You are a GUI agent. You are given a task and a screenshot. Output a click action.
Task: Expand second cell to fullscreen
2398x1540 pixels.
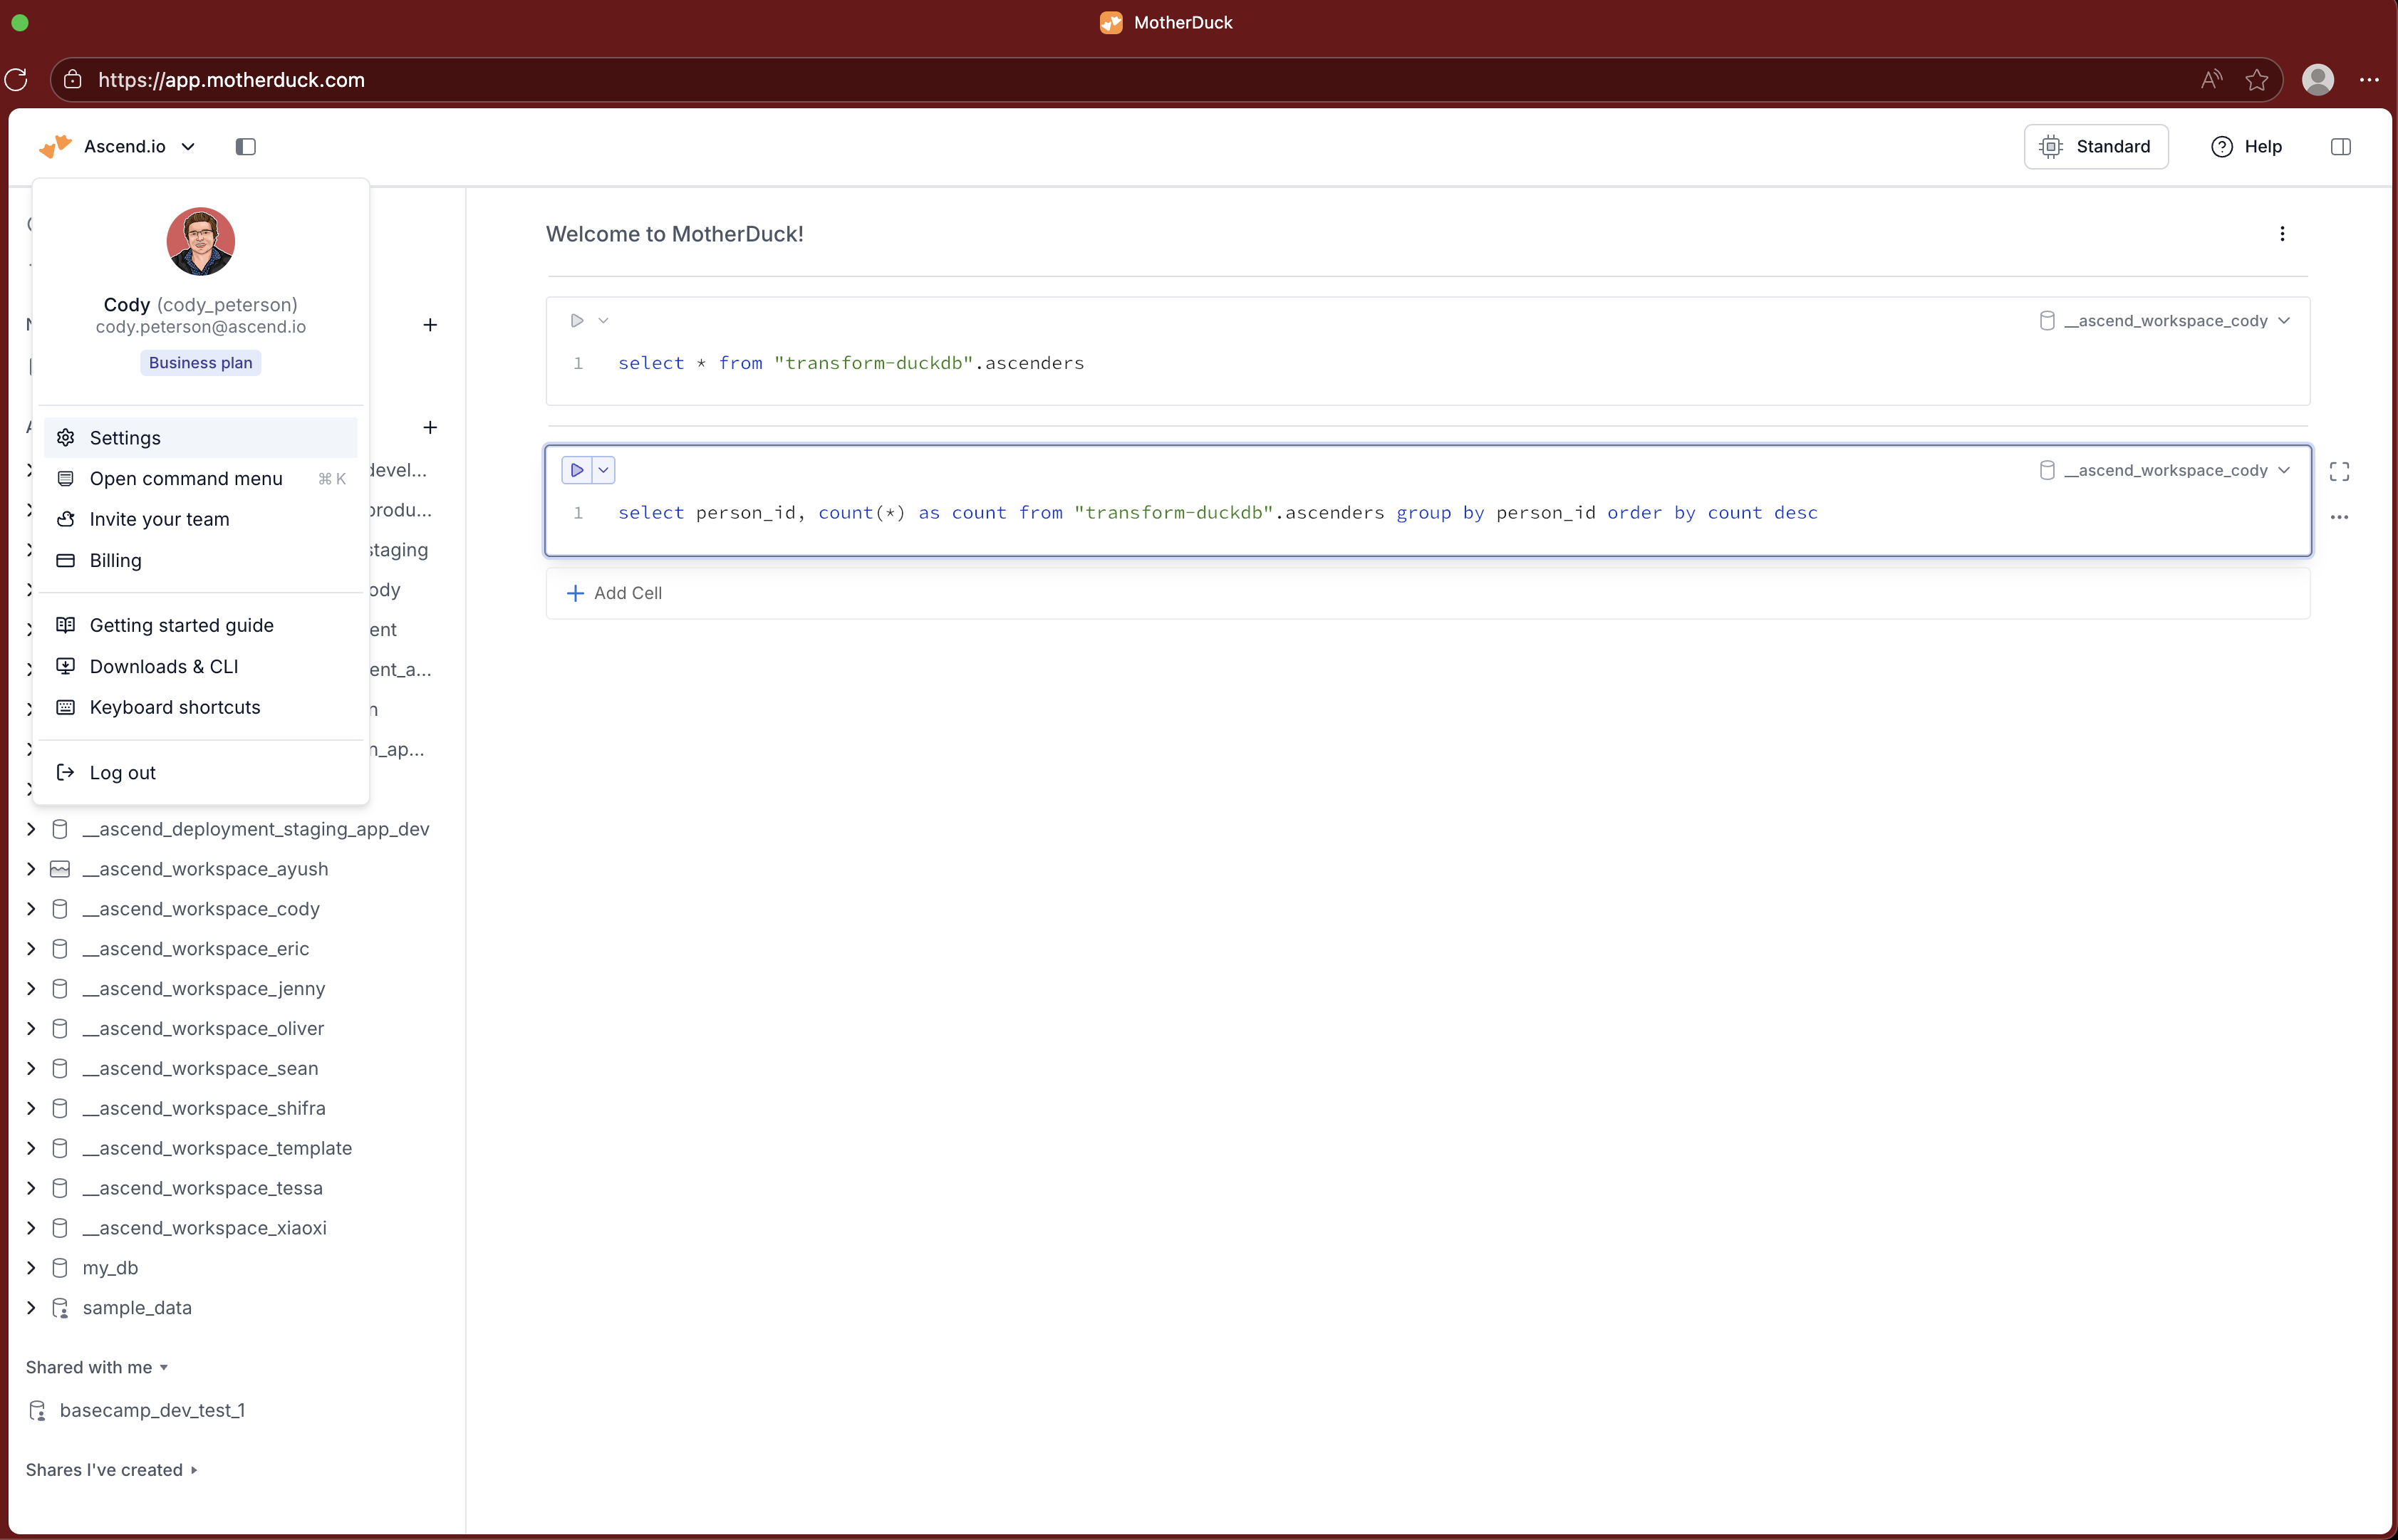tap(2339, 471)
